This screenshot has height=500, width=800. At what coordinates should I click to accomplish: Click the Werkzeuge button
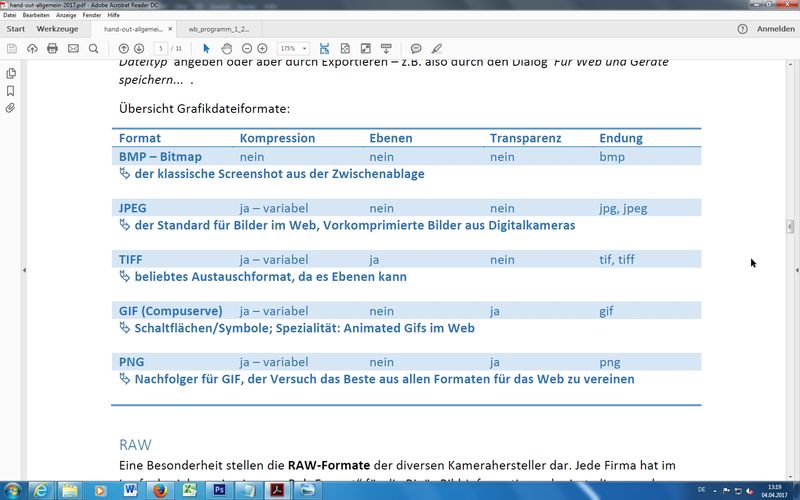click(55, 29)
